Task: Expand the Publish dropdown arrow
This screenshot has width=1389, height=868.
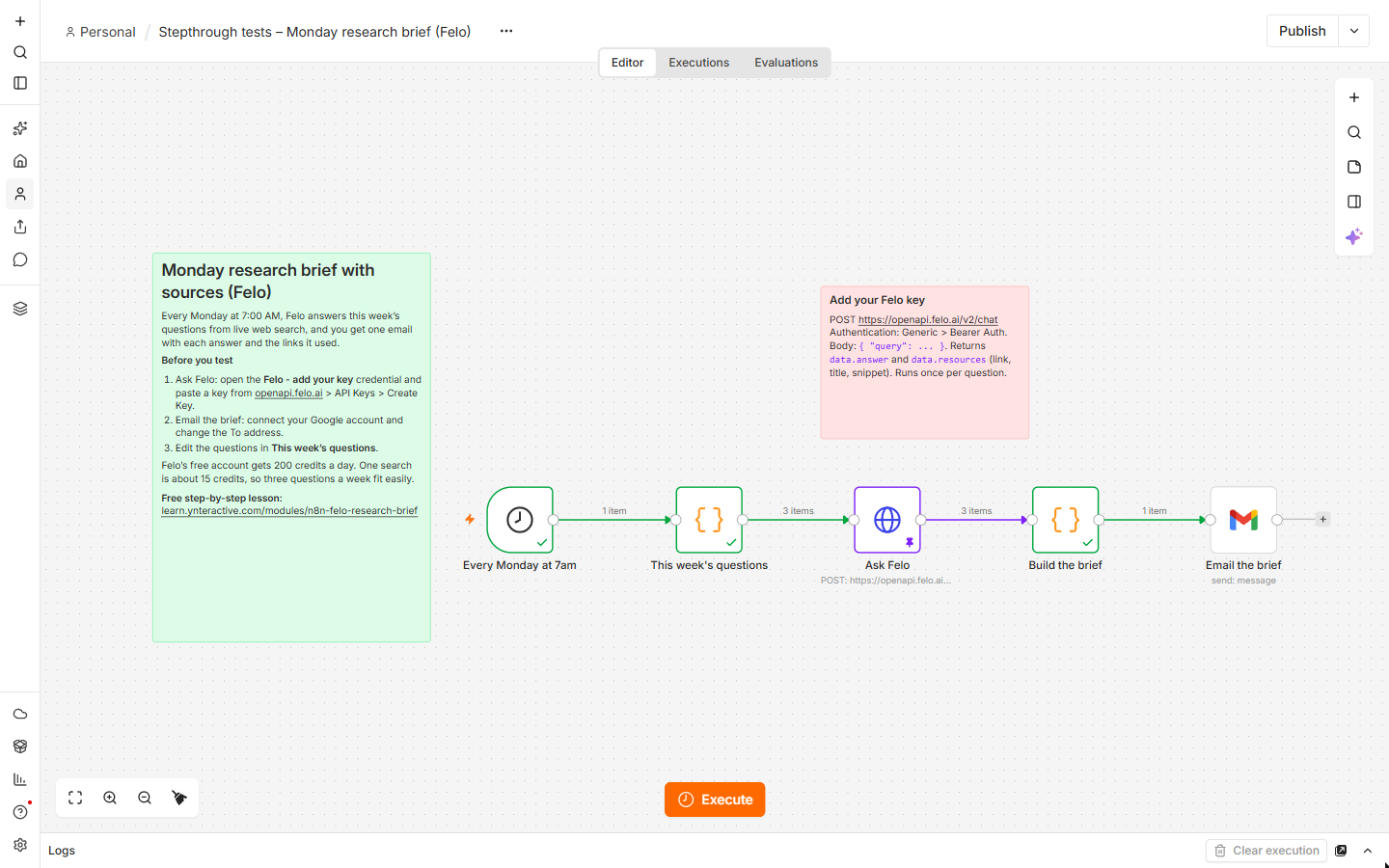Action: point(1354,31)
